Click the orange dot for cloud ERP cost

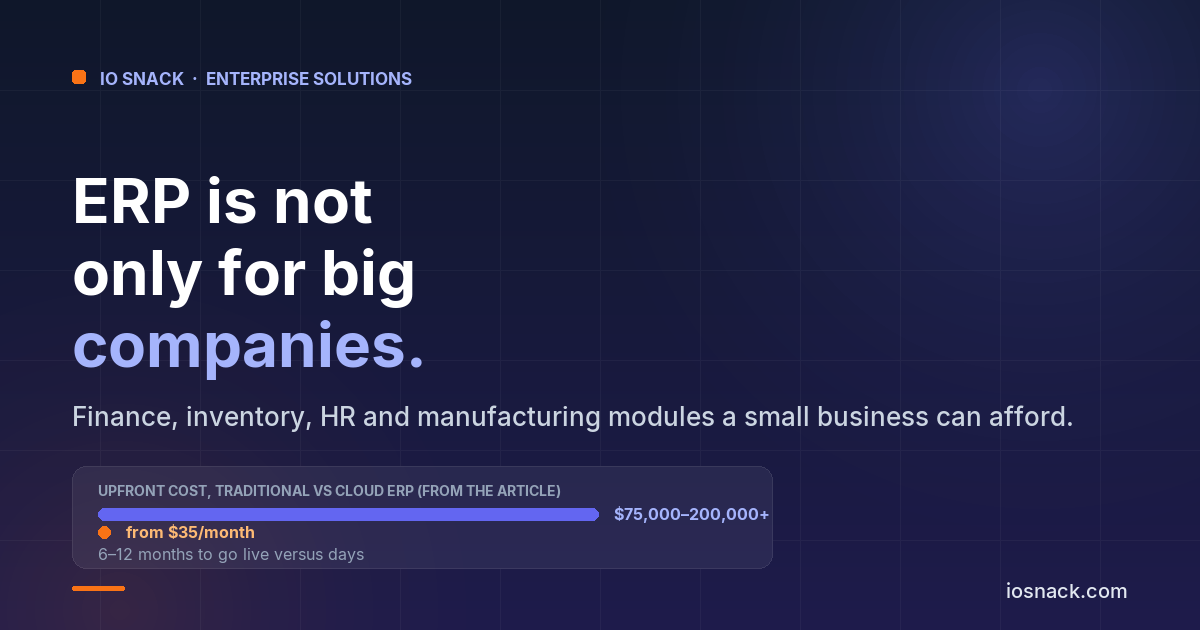(x=104, y=533)
